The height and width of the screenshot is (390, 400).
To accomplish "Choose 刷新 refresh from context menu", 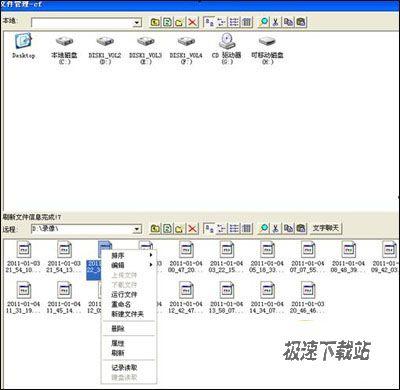I will point(129,353).
